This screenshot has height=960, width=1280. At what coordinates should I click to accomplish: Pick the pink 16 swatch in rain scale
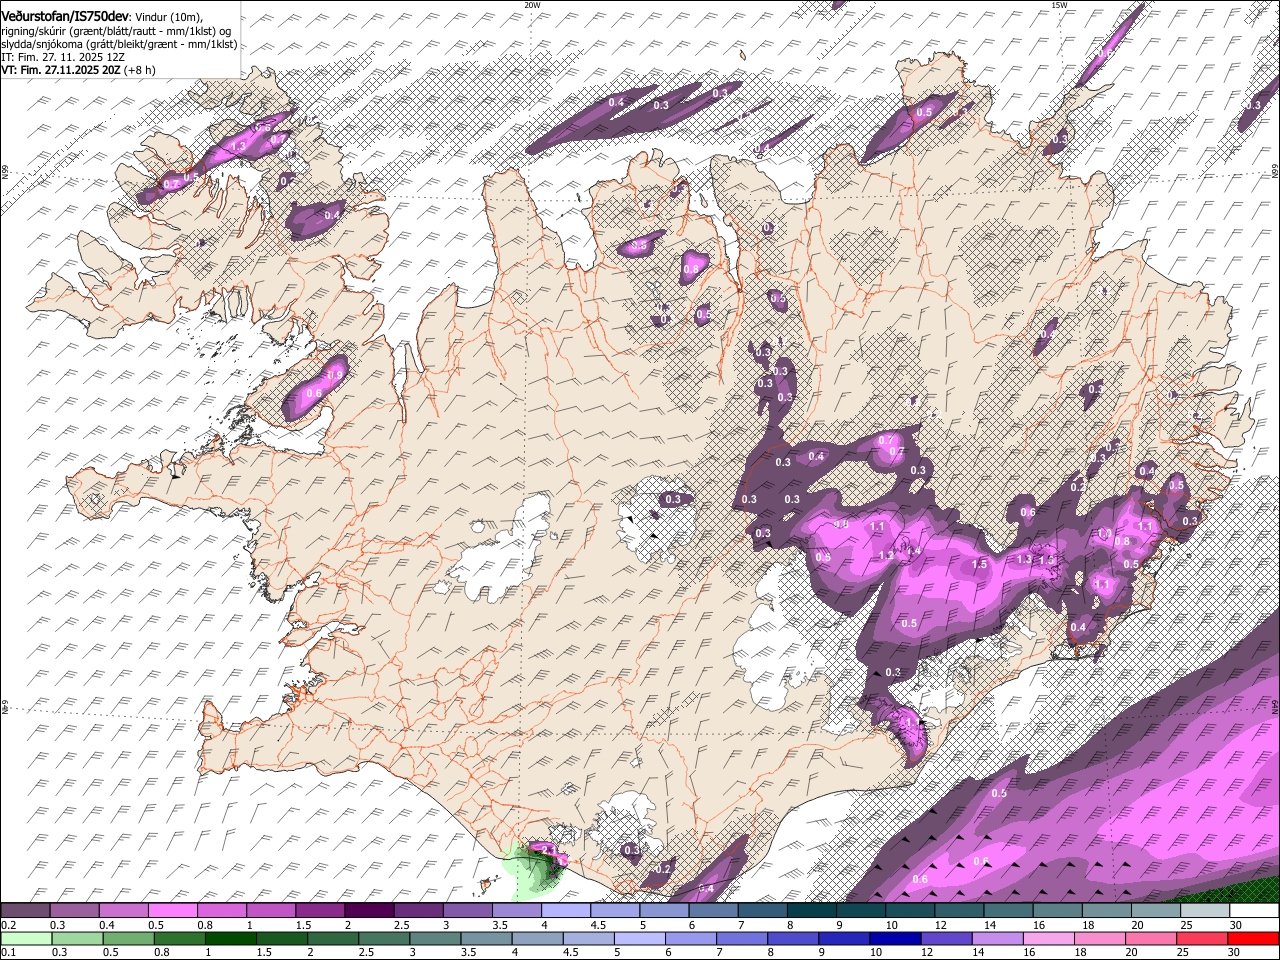[1046, 938]
